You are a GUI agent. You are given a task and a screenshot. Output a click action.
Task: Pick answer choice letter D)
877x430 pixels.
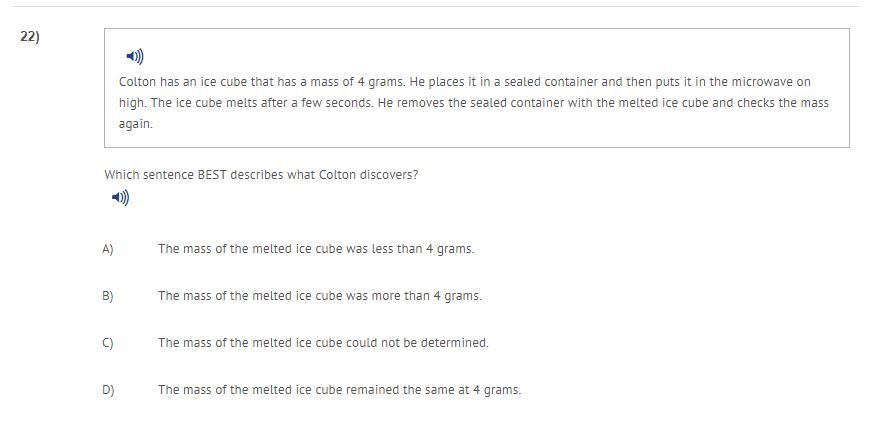pyautogui.click(x=108, y=390)
